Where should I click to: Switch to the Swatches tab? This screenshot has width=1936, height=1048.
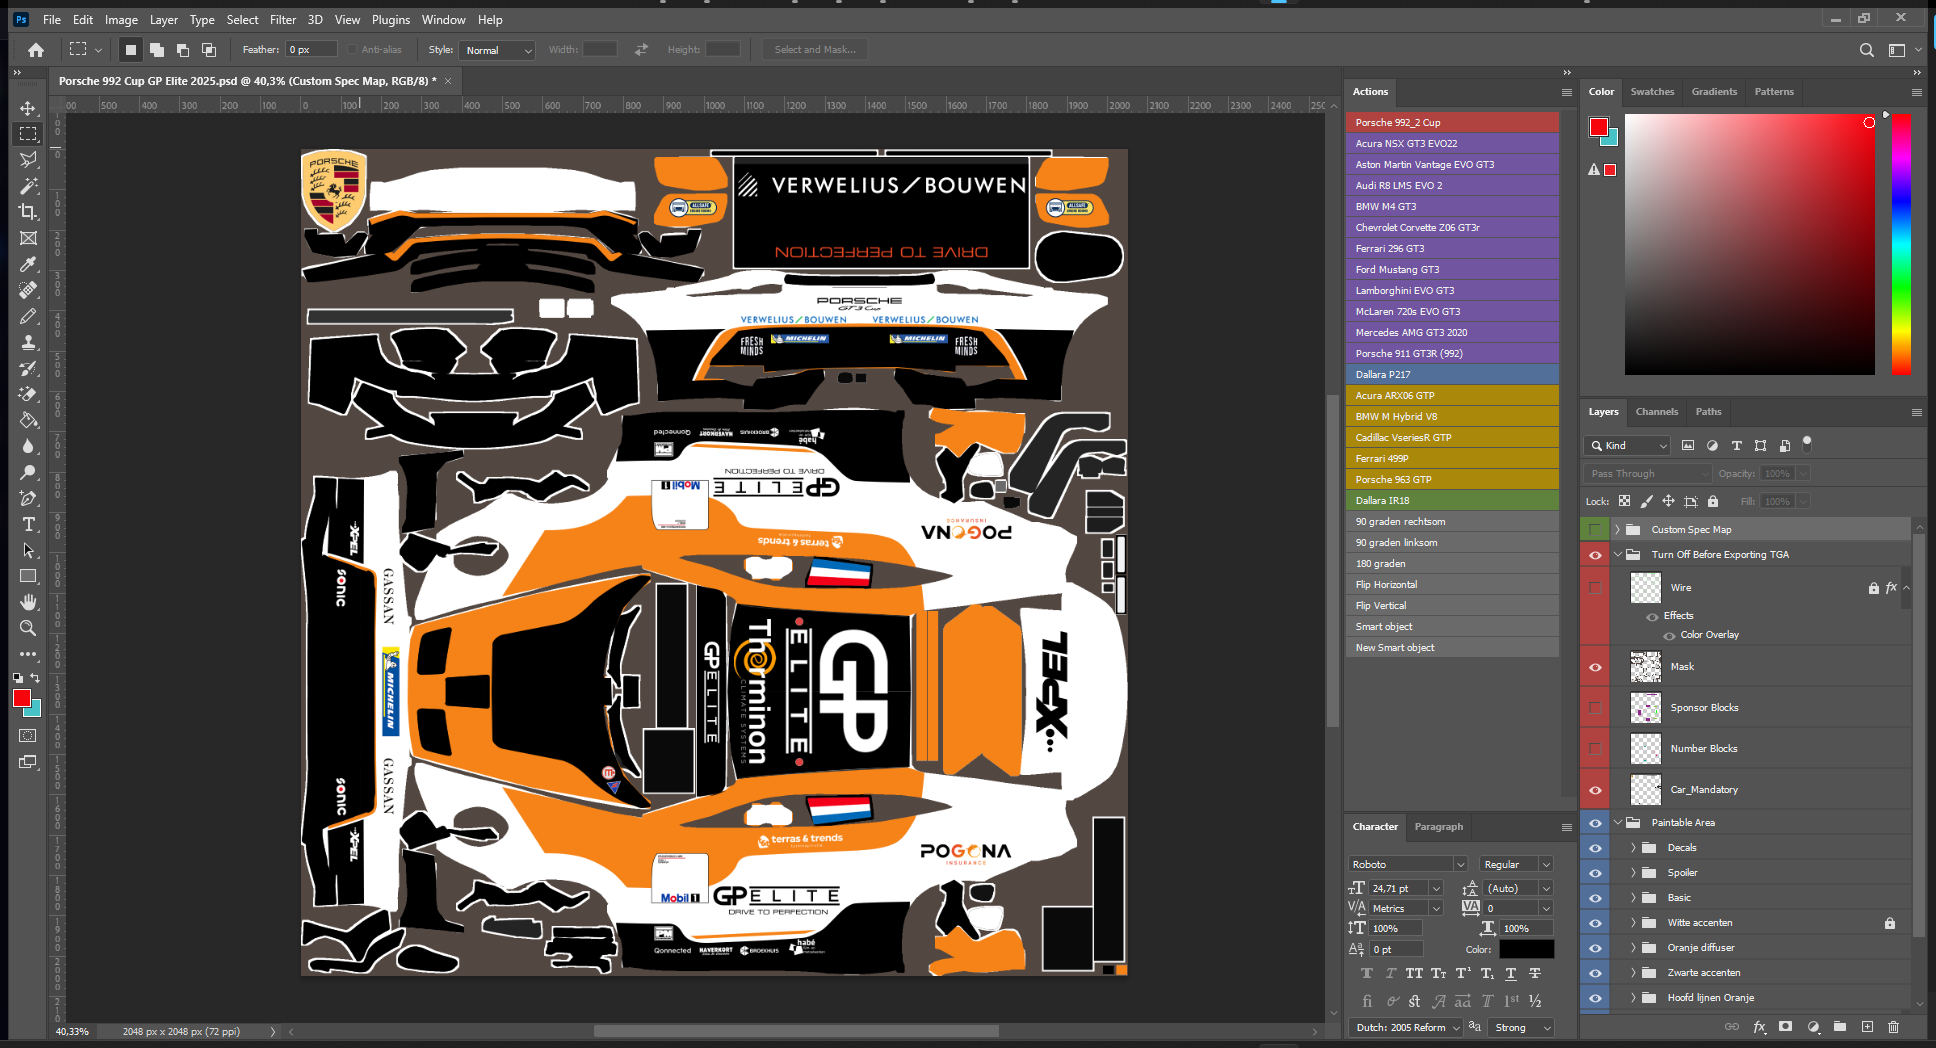pos(1652,92)
